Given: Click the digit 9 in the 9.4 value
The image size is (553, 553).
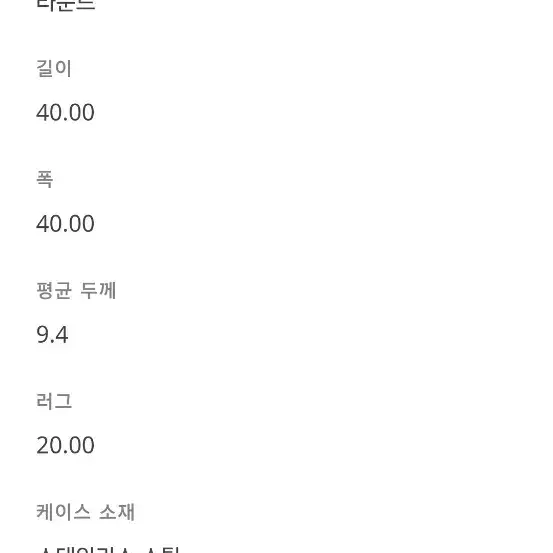Looking at the screenshot, I should click(x=42, y=335).
